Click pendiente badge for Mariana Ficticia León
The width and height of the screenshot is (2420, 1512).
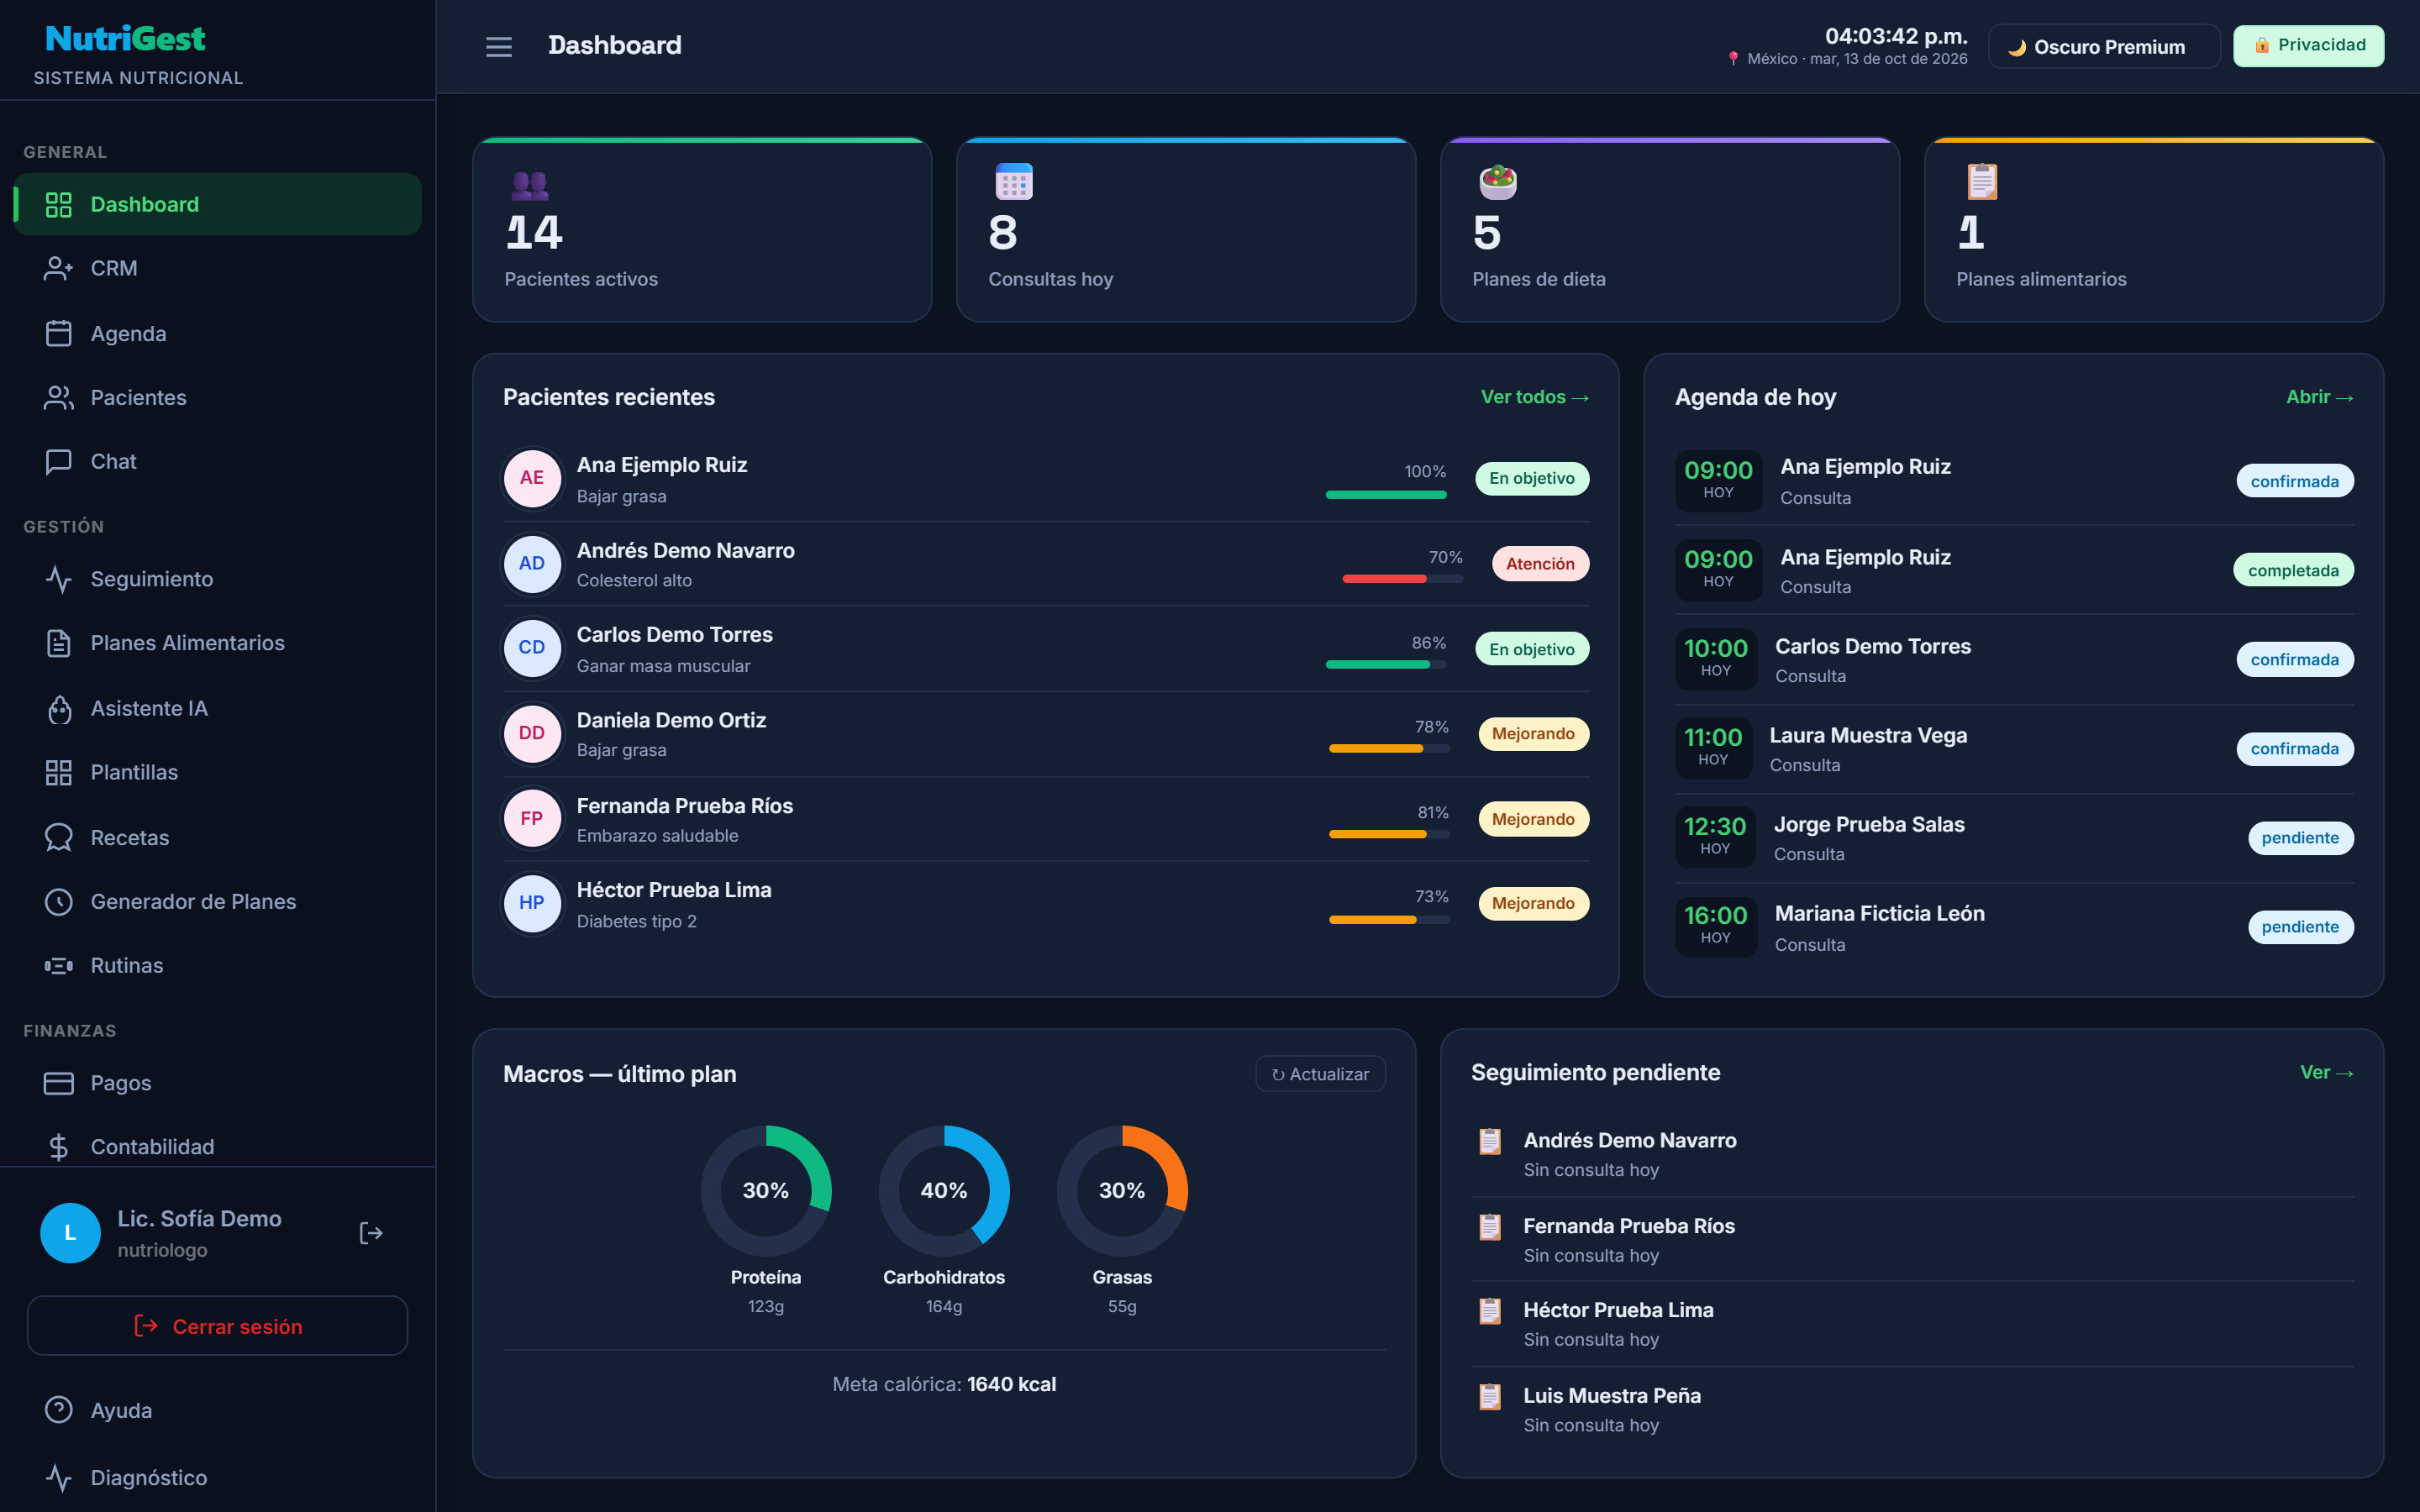[2300, 927]
